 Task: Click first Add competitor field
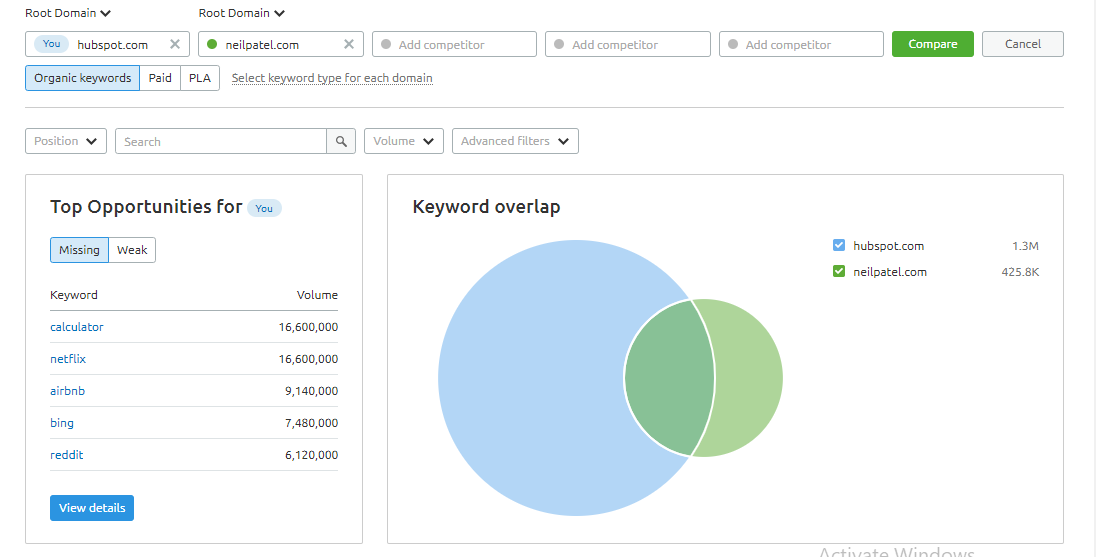click(454, 44)
